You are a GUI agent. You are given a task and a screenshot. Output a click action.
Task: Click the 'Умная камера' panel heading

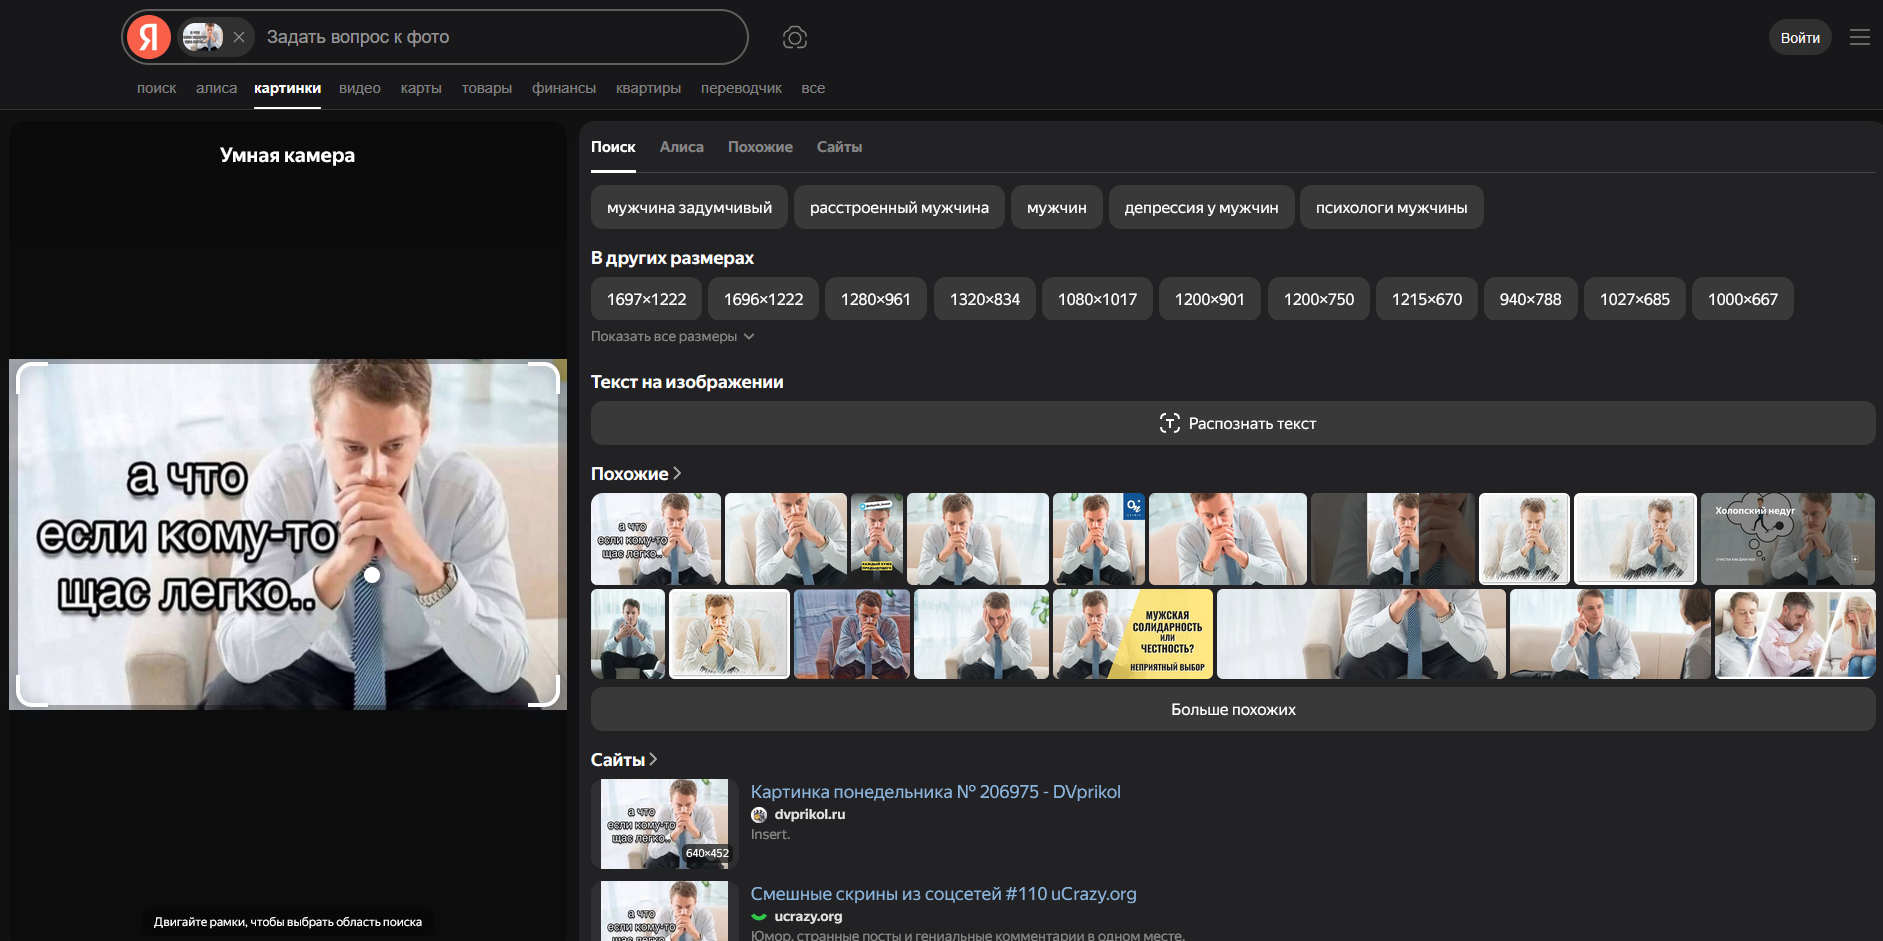(287, 155)
